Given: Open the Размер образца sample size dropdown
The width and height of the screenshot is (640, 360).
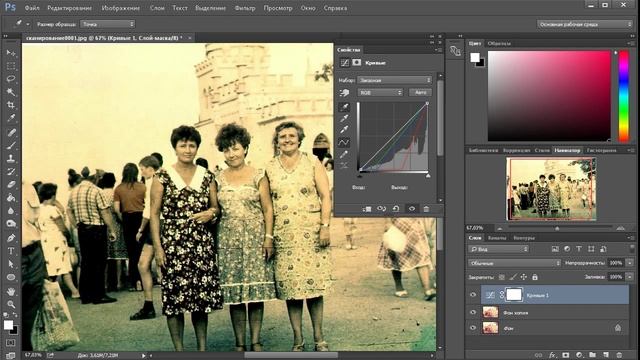Looking at the screenshot, I should [107, 24].
